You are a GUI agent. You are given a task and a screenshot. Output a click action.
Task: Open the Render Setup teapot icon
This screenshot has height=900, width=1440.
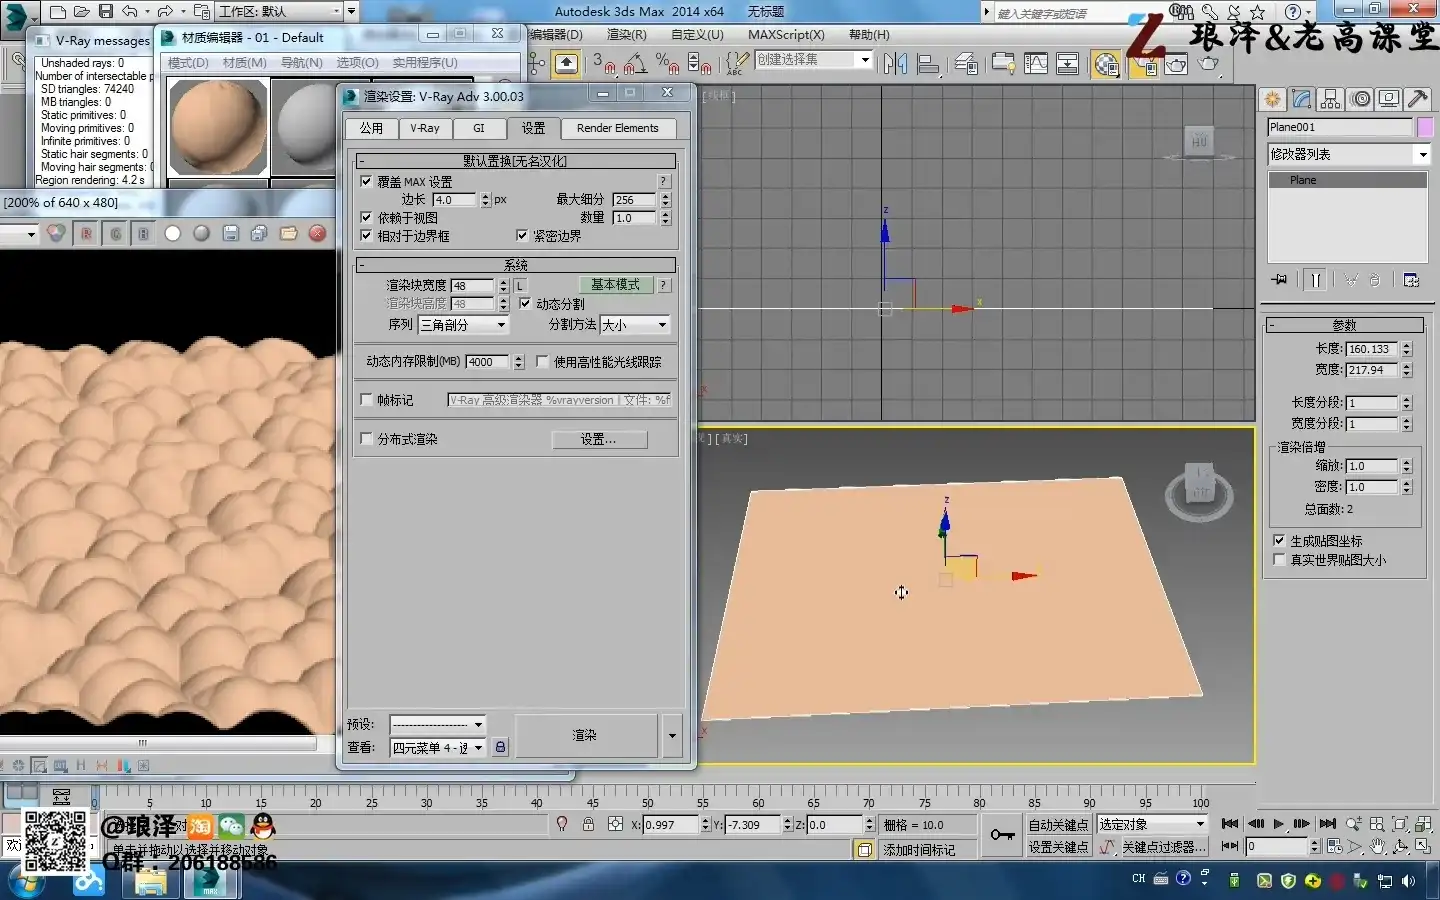[x=1144, y=64]
